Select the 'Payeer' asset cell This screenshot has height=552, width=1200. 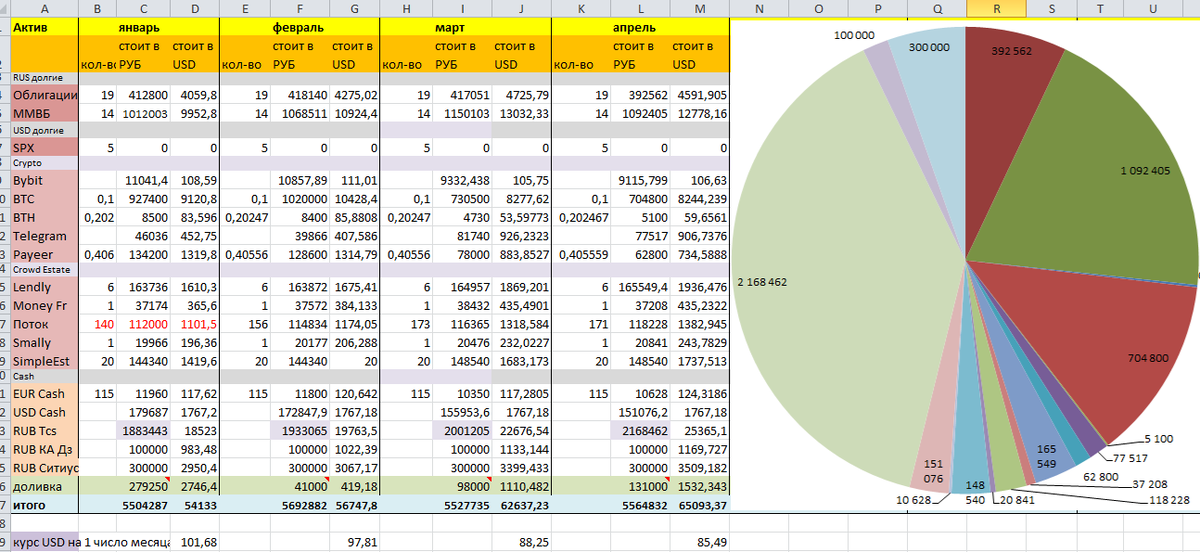(45, 254)
